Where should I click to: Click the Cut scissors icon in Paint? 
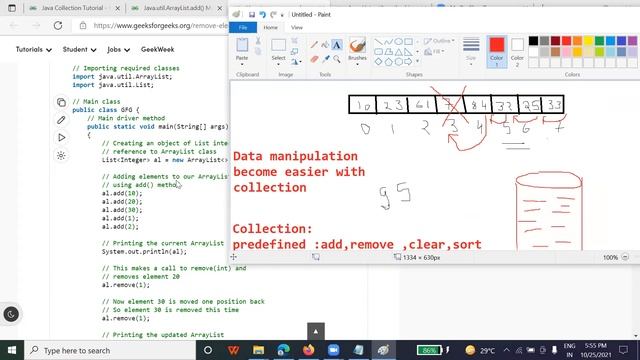[258, 41]
